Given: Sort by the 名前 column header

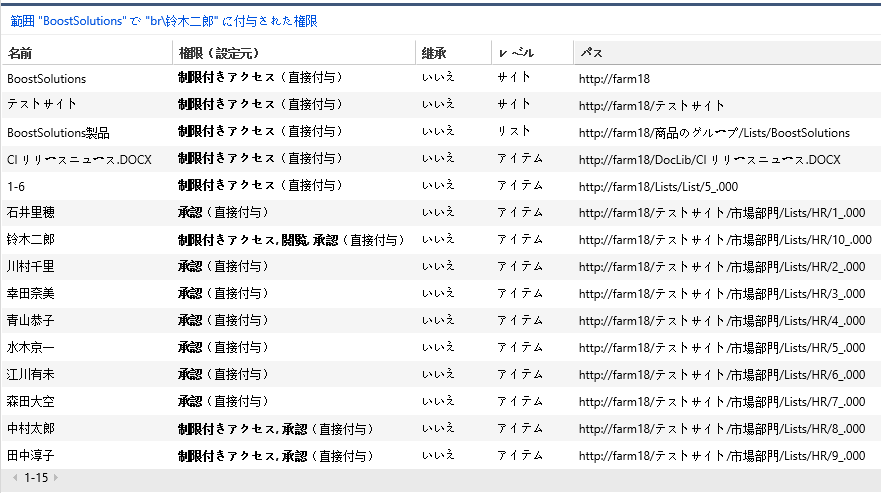Looking at the screenshot, I should point(20,53).
